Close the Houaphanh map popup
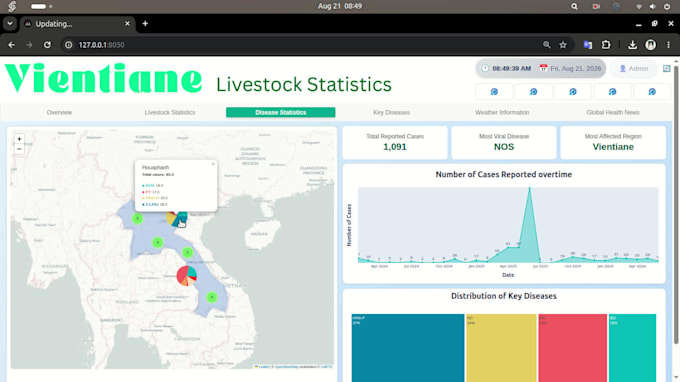 (213, 164)
